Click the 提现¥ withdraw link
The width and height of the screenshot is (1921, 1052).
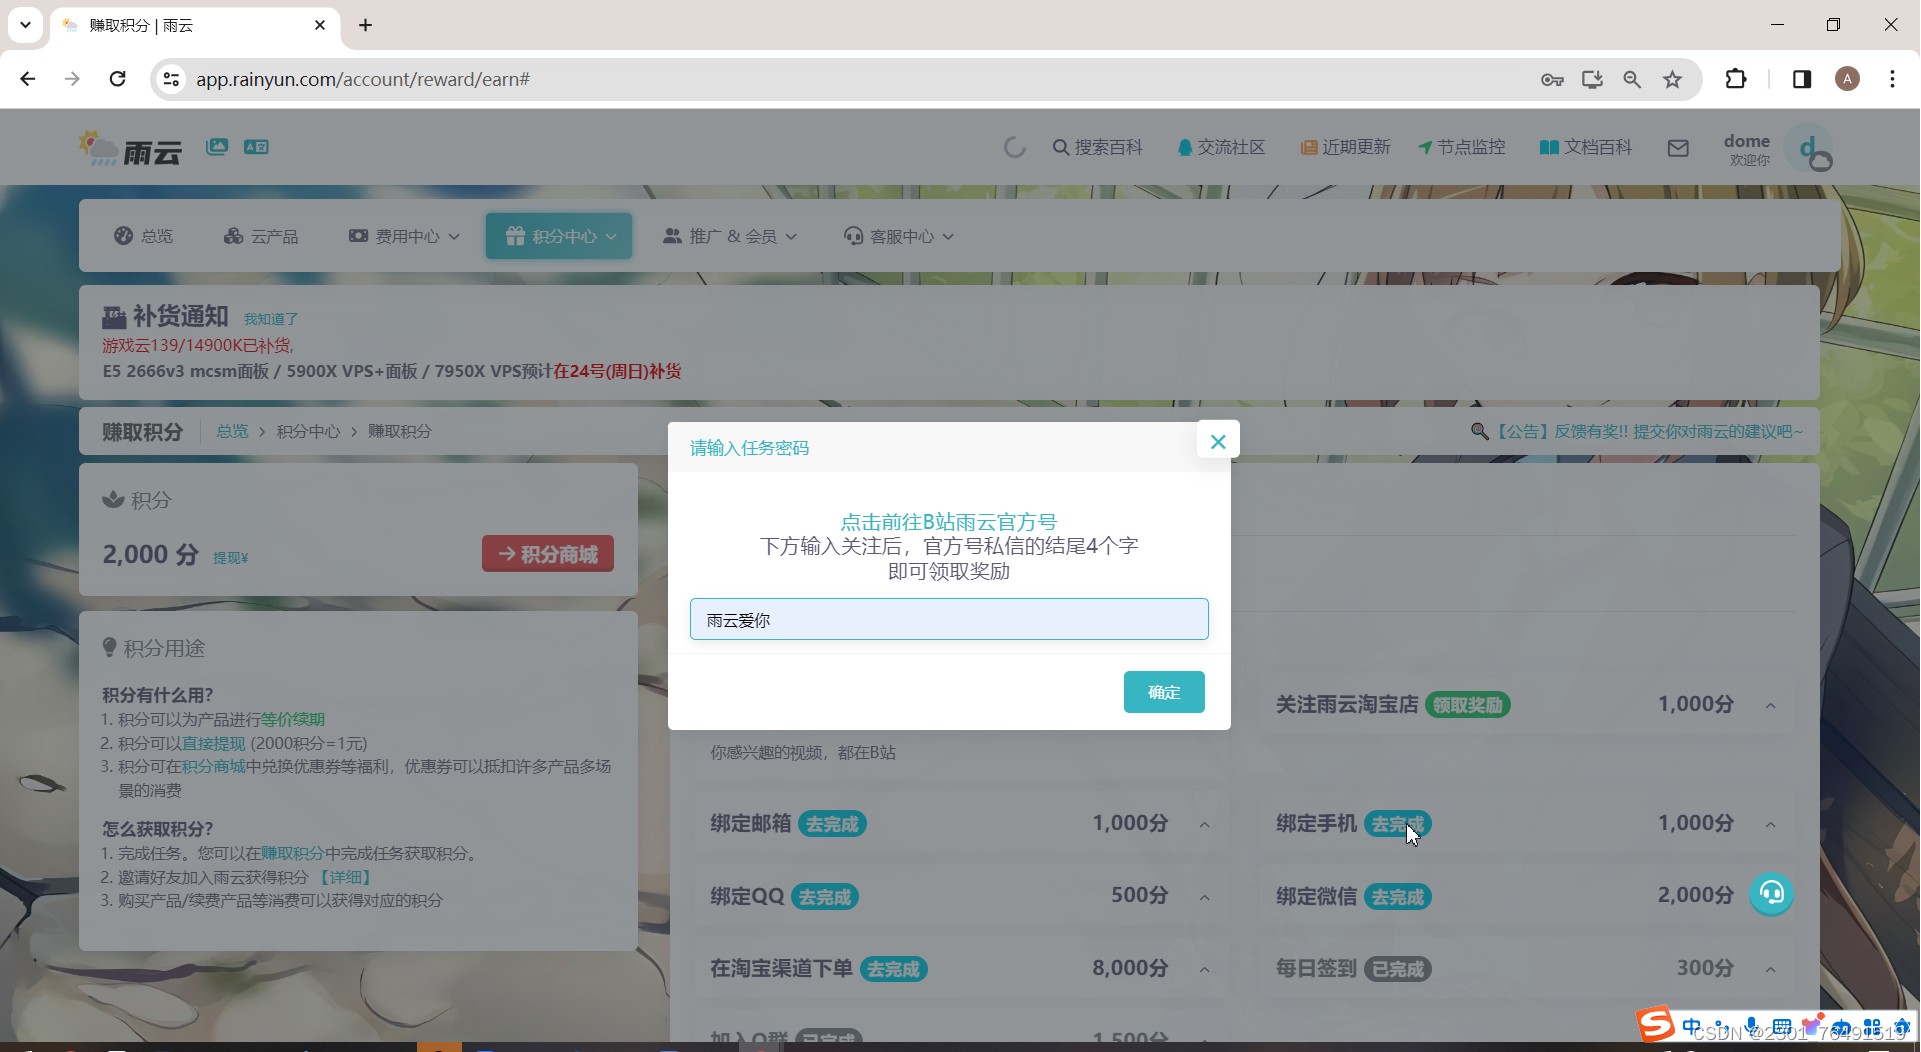[231, 558]
